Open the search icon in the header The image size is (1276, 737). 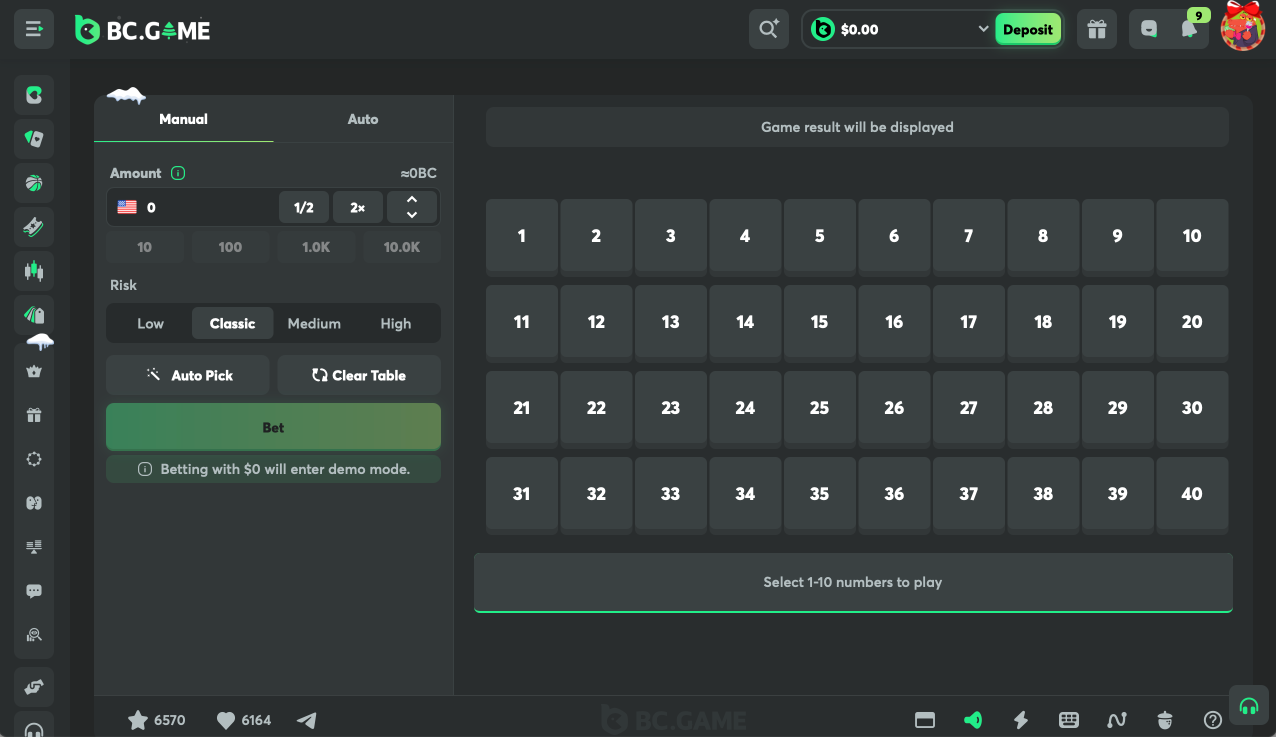coord(768,29)
